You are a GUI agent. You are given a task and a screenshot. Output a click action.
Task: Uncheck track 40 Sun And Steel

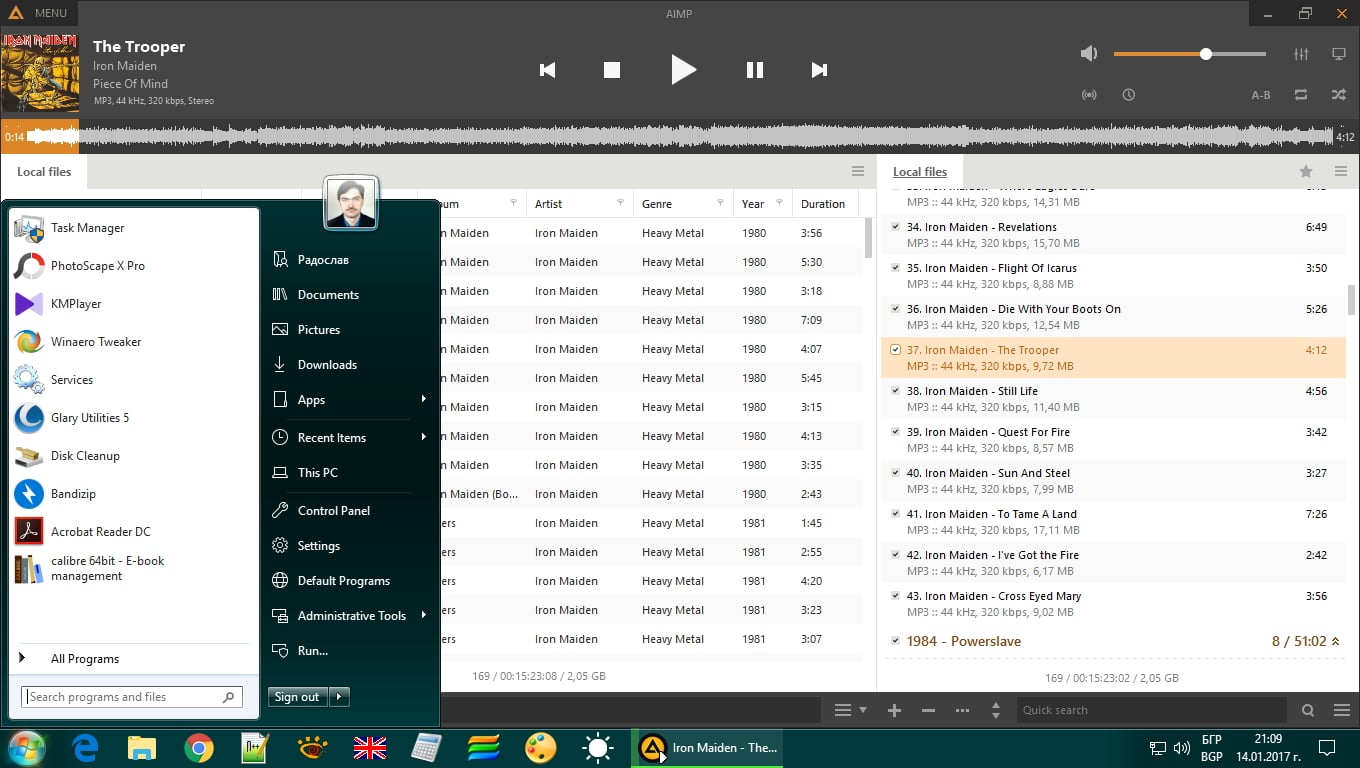point(896,473)
